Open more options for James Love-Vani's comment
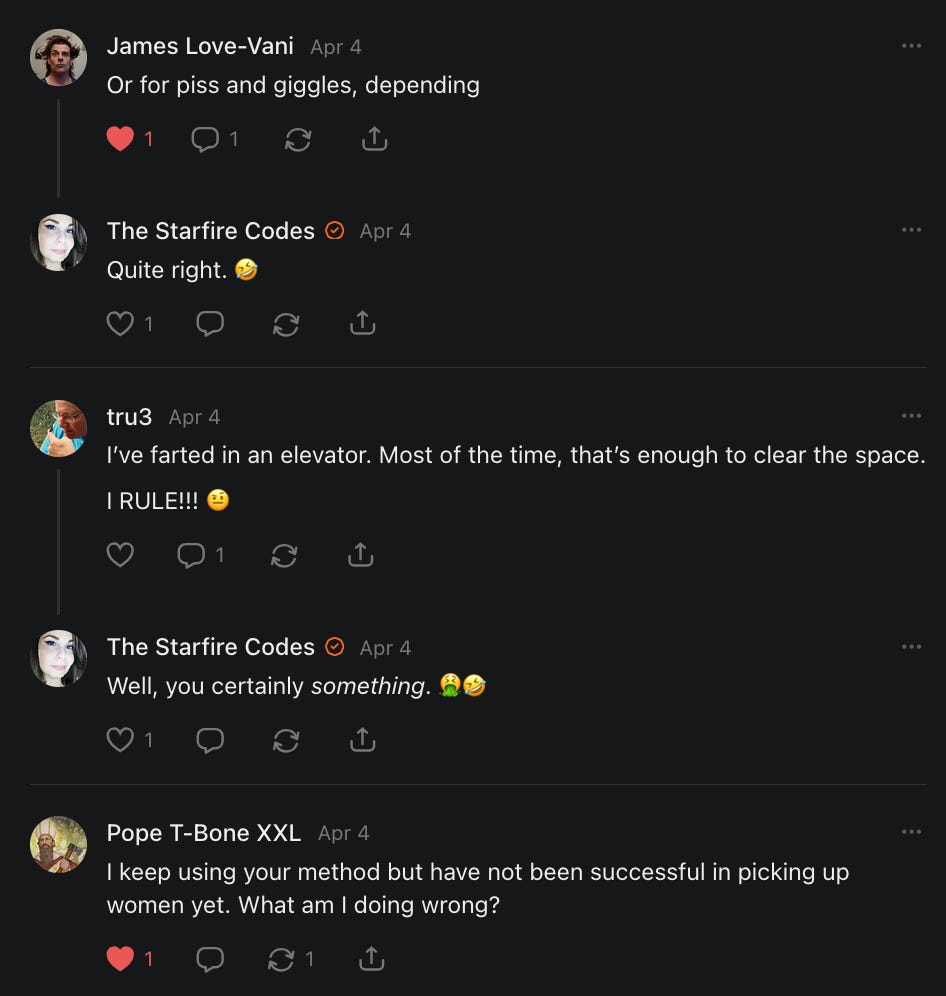Image resolution: width=946 pixels, height=996 pixels. (x=910, y=46)
